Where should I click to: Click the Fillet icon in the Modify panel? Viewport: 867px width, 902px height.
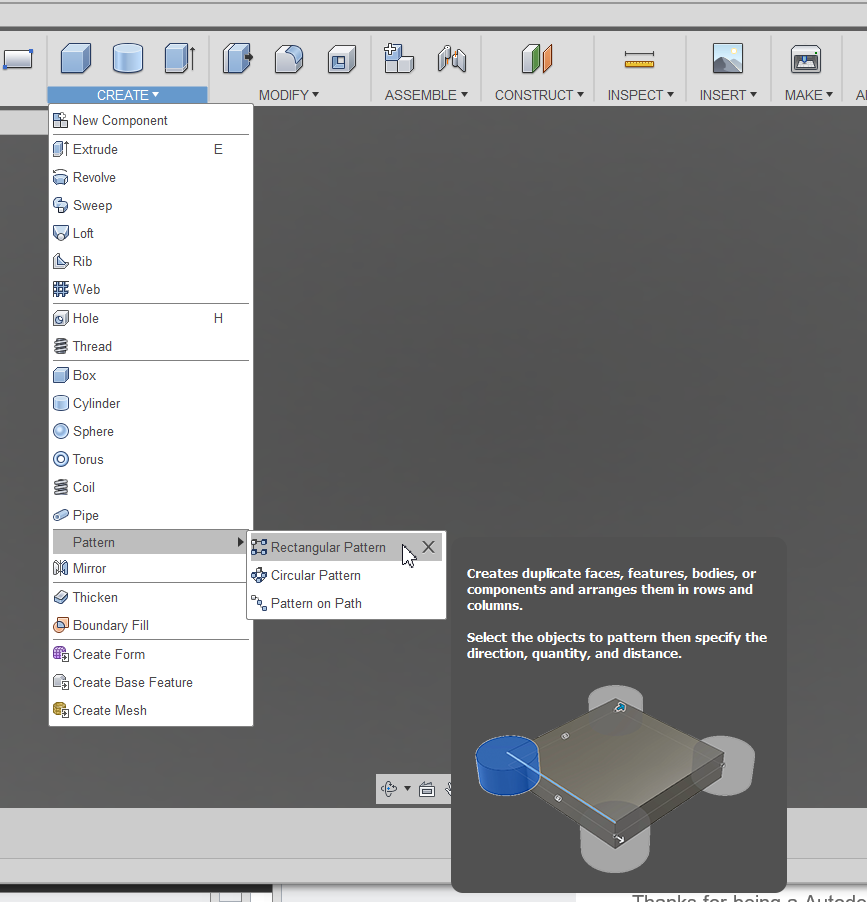(x=289, y=59)
